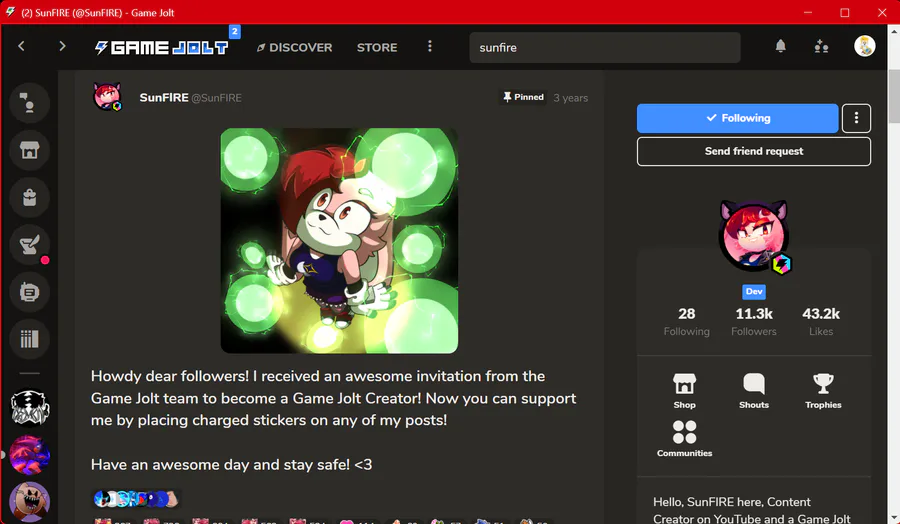Open the black and white monster community
The height and width of the screenshot is (524, 900).
tap(30, 407)
